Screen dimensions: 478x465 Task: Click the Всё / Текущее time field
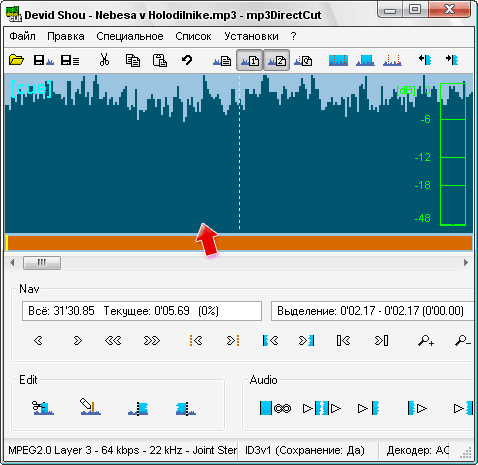pyautogui.click(x=142, y=311)
